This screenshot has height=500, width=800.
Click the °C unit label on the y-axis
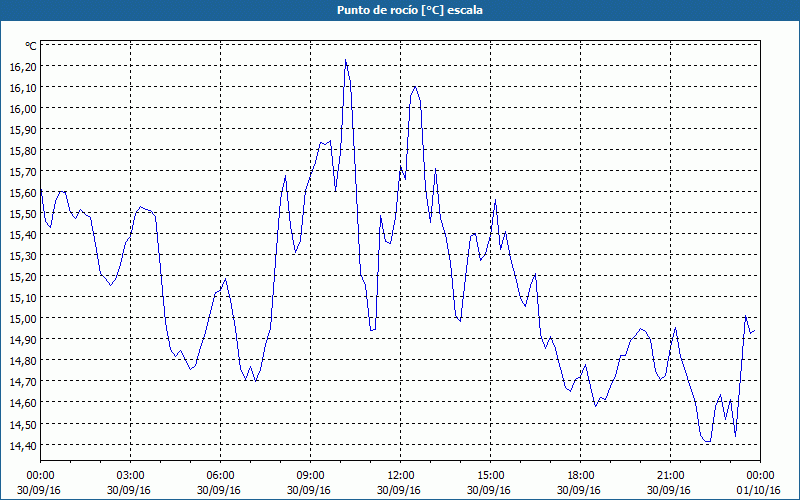[31, 46]
